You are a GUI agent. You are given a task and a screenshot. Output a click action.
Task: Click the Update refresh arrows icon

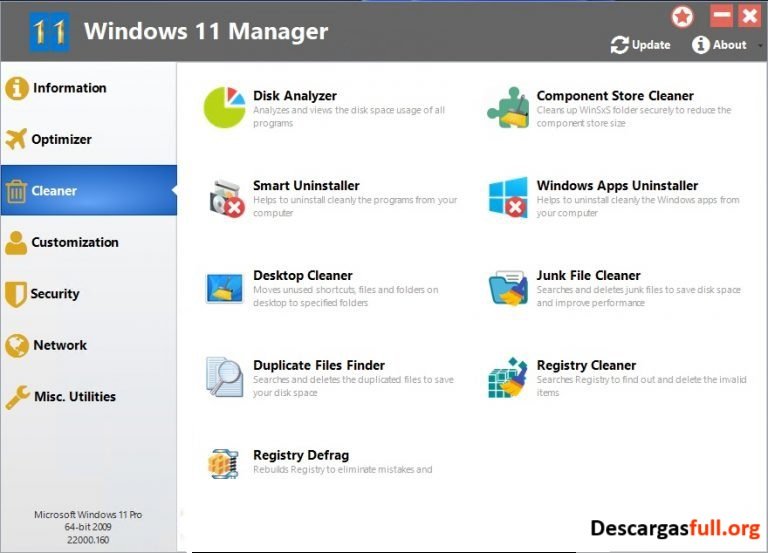pos(620,45)
